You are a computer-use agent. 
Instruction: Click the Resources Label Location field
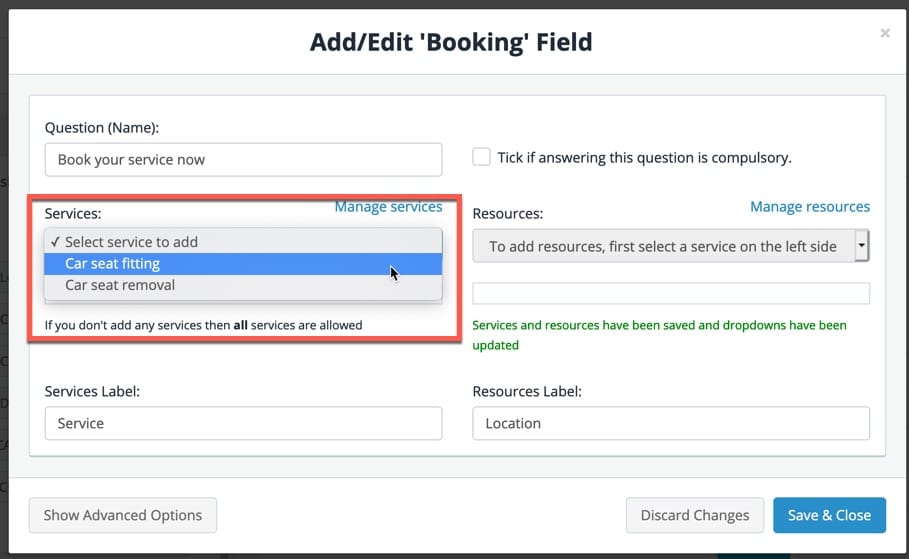[x=671, y=423]
